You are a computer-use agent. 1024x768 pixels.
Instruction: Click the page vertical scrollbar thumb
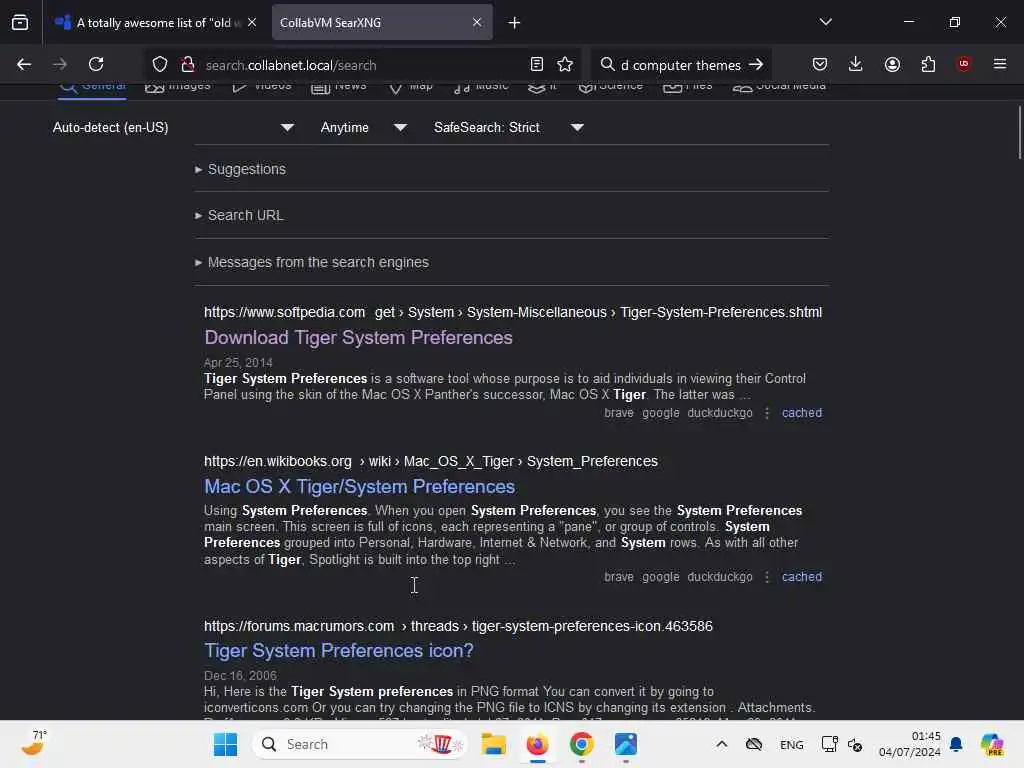tap(1019, 133)
